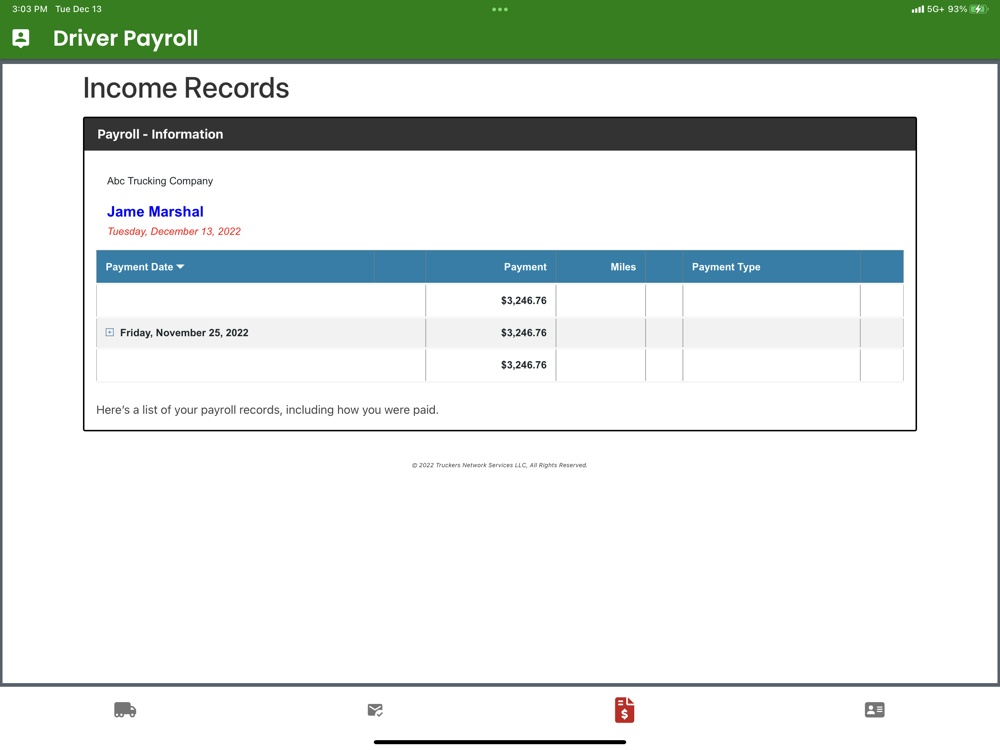Tap the three-dot multitasking indicator at top
The width and height of the screenshot is (1000, 750).
[500, 10]
